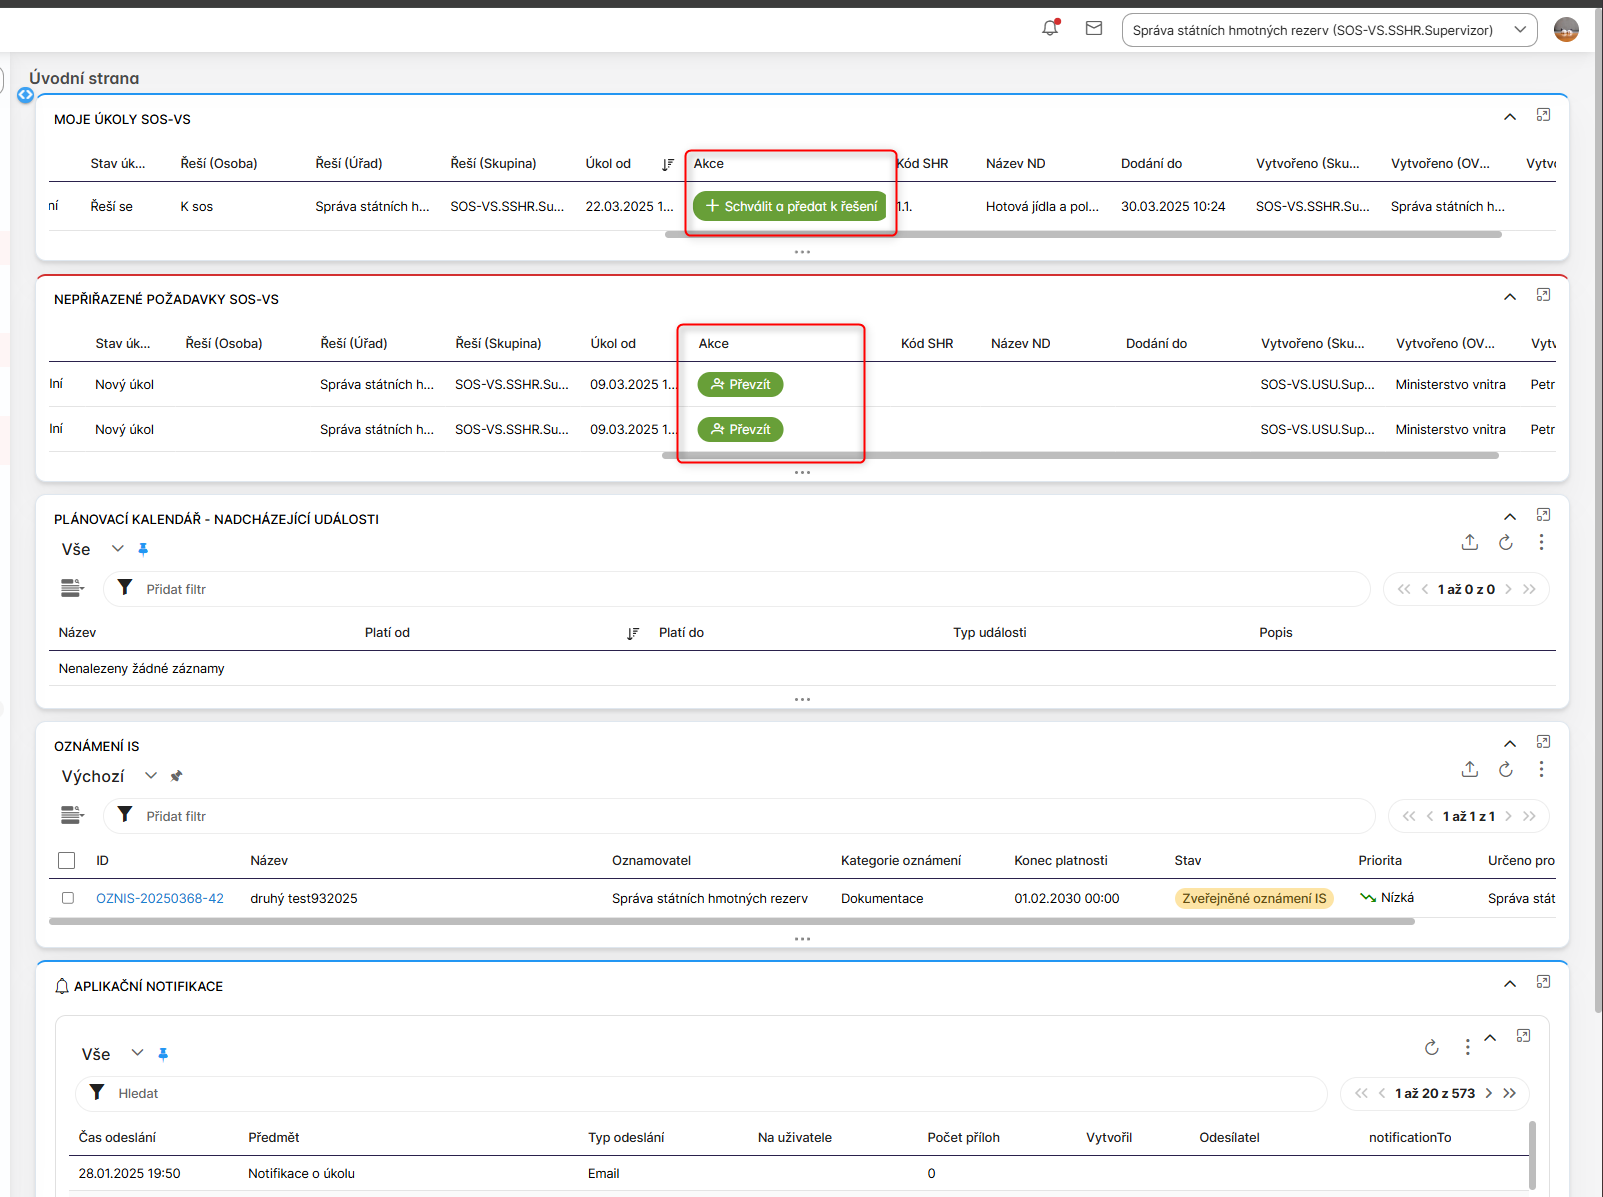
Task: Click the first Převzít button
Action: point(740,384)
